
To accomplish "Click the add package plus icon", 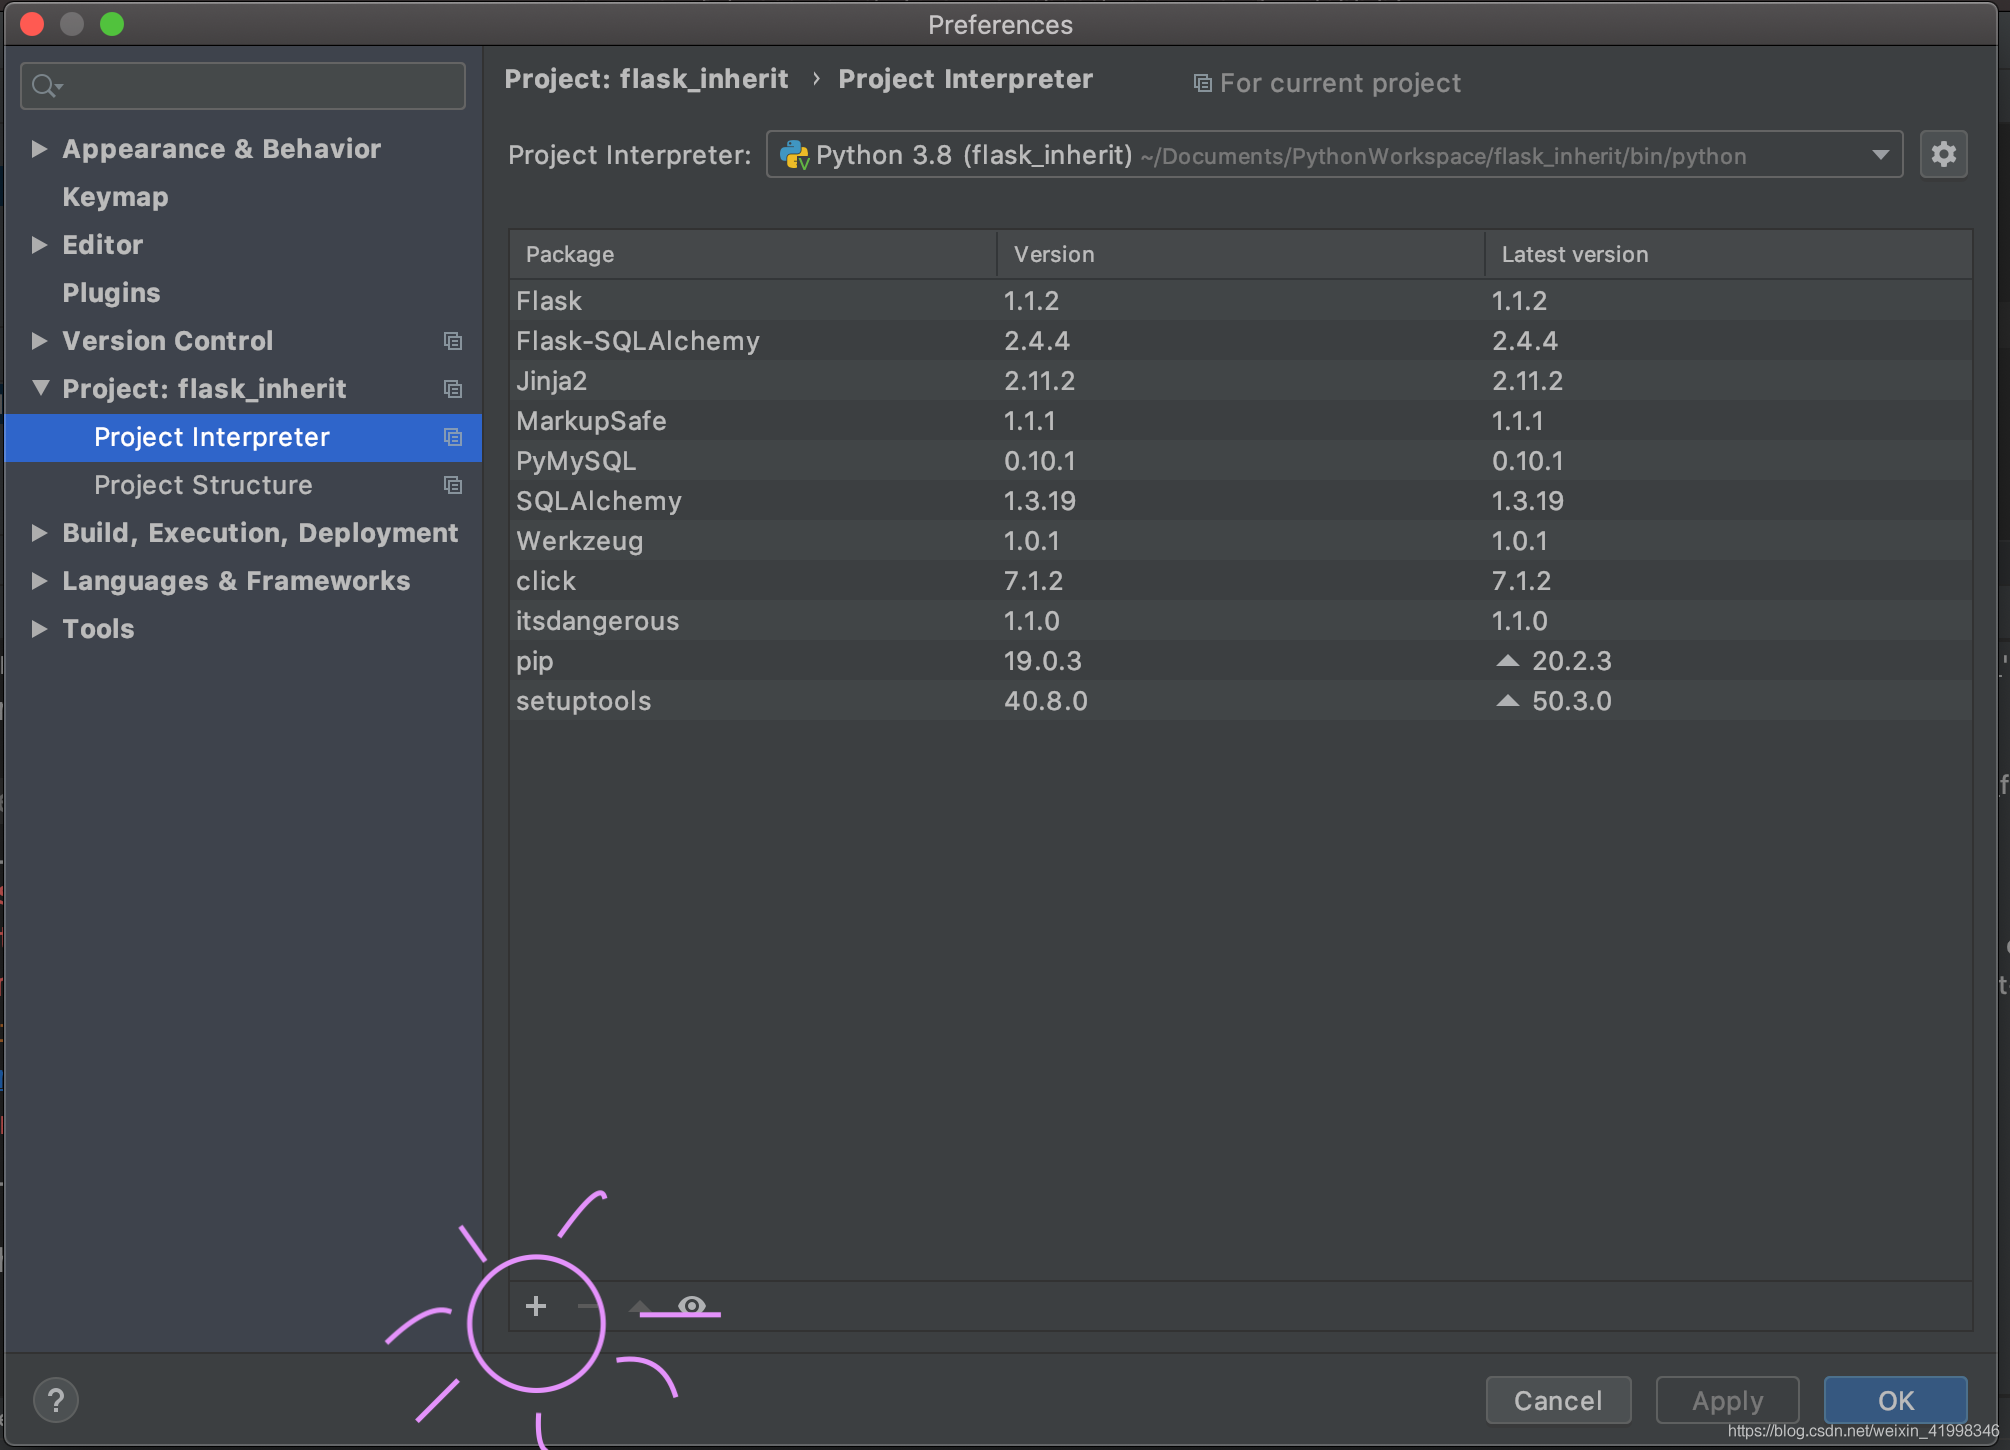I will click(x=536, y=1306).
